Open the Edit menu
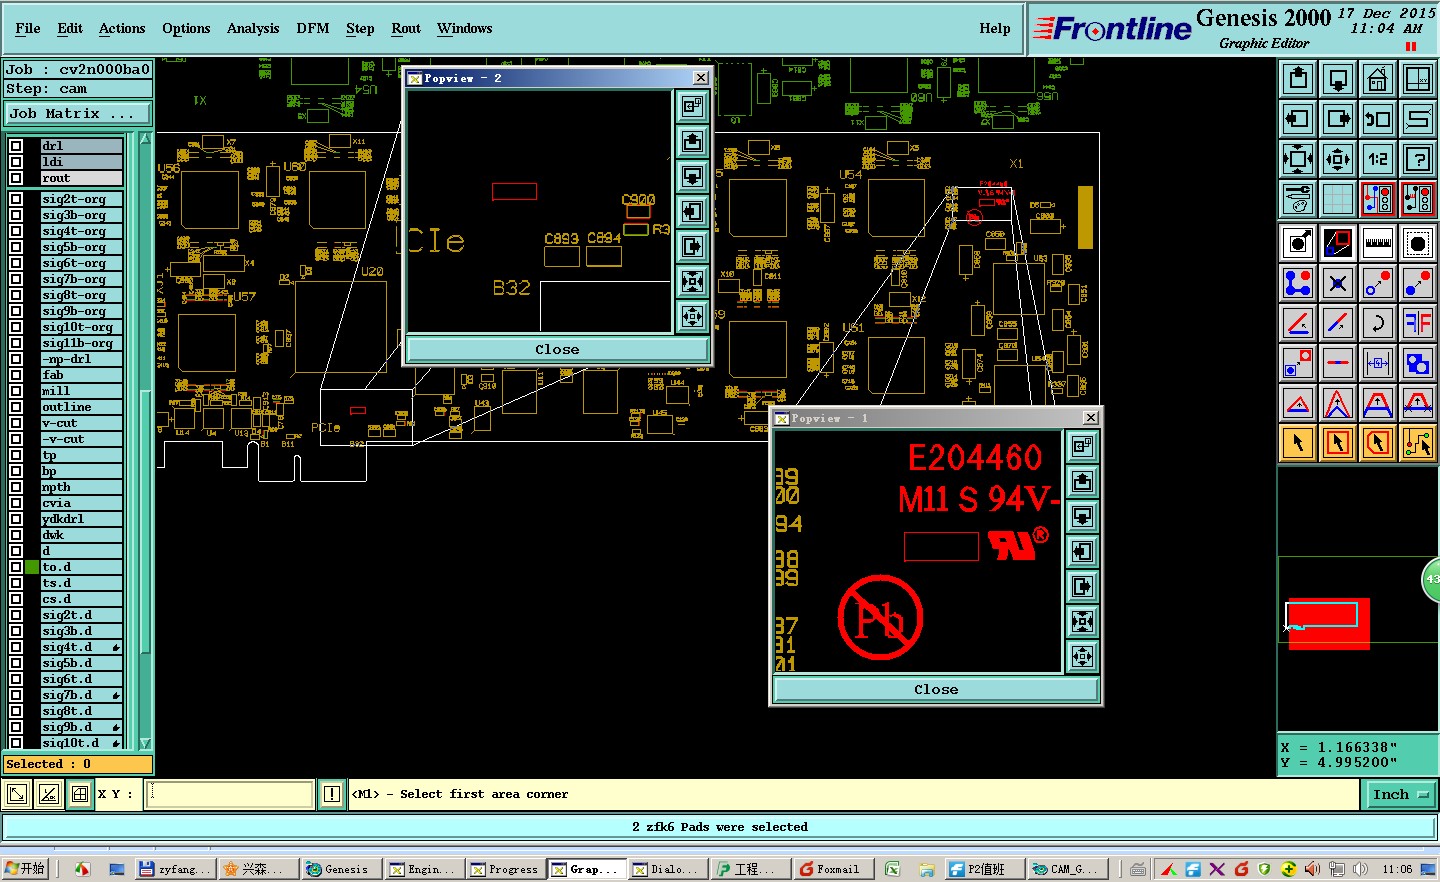 pyautogui.click(x=70, y=28)
